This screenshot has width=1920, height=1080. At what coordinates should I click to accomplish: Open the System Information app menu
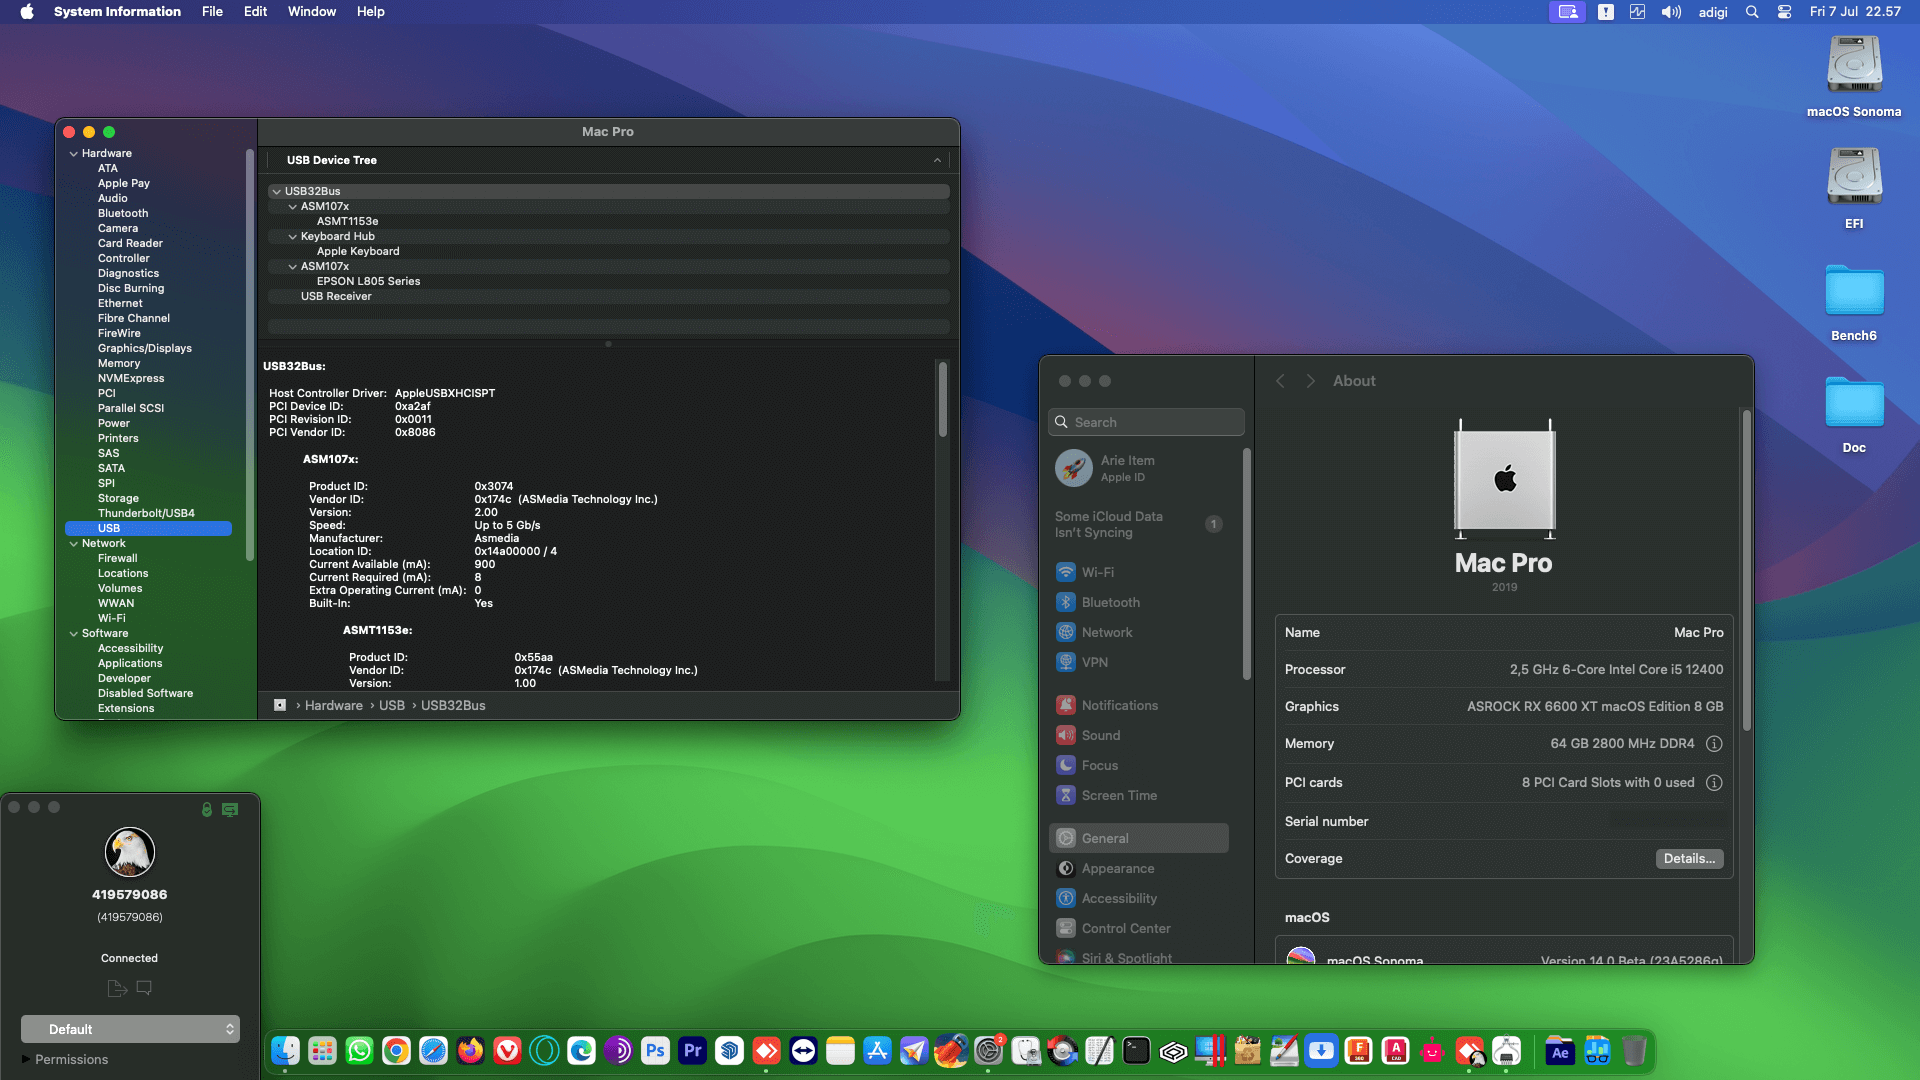click(117, 12)
